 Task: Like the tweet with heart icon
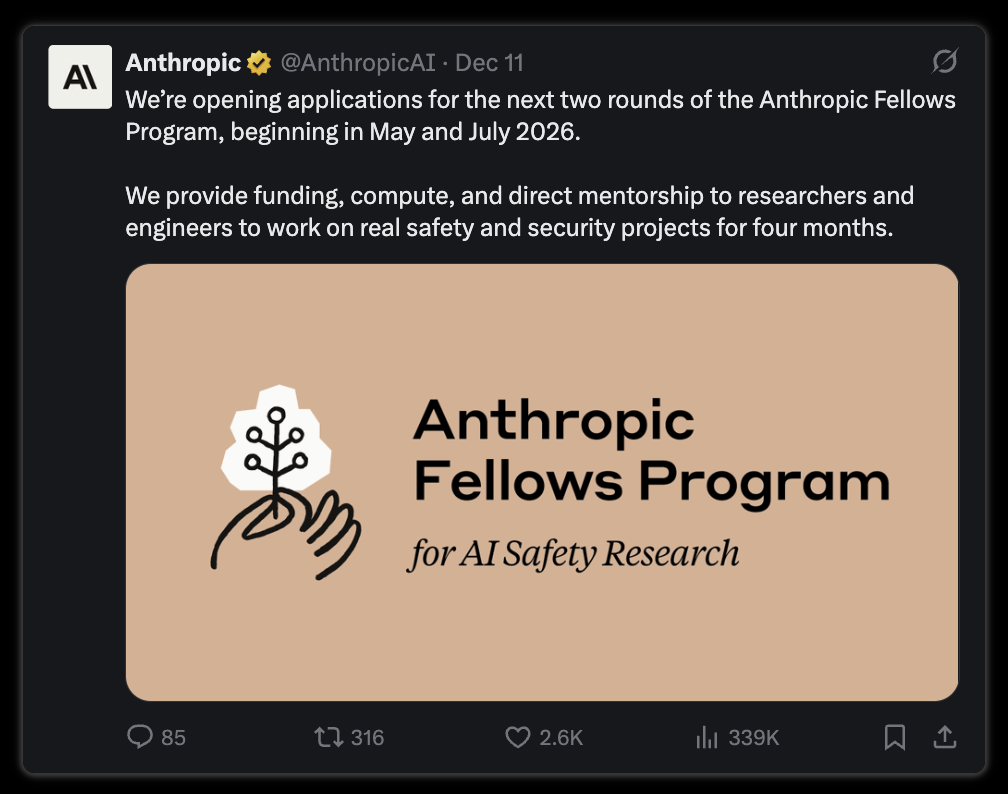click(518, 737)
